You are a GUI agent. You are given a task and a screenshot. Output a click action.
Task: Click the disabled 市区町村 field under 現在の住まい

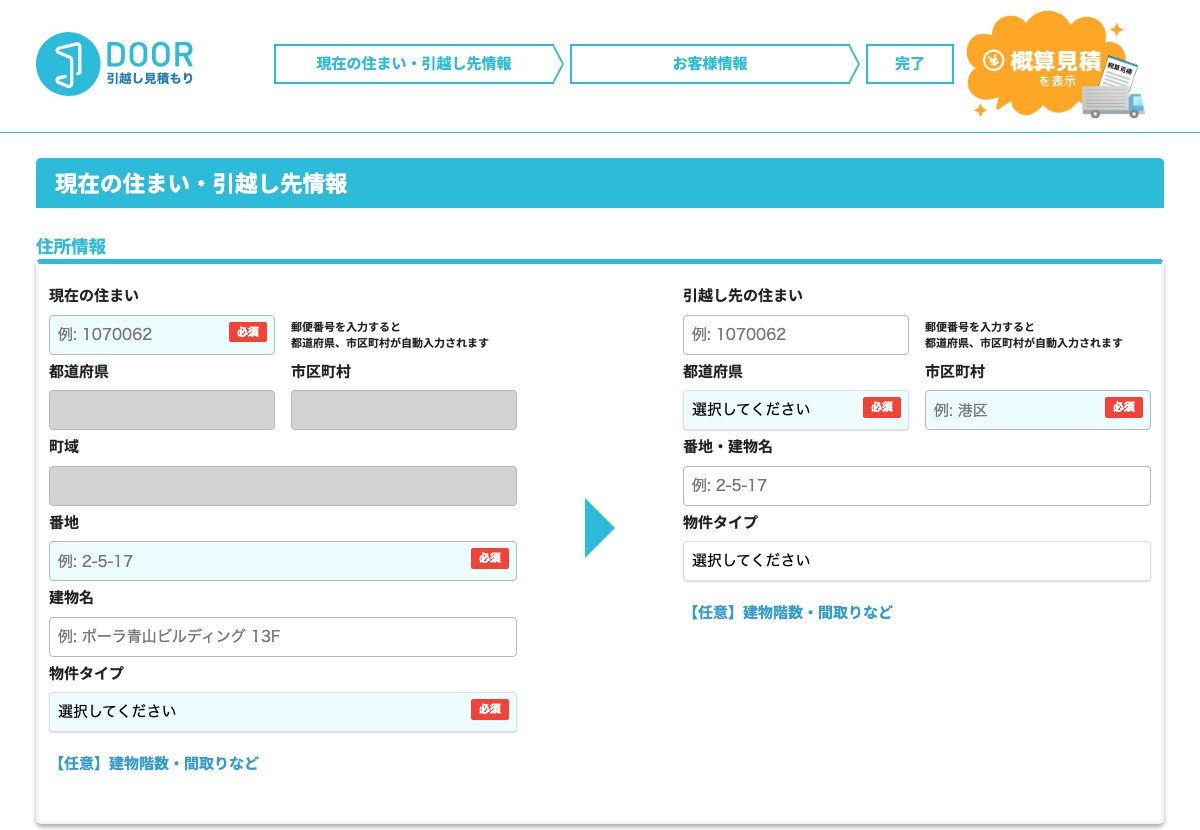pos(404,410)
